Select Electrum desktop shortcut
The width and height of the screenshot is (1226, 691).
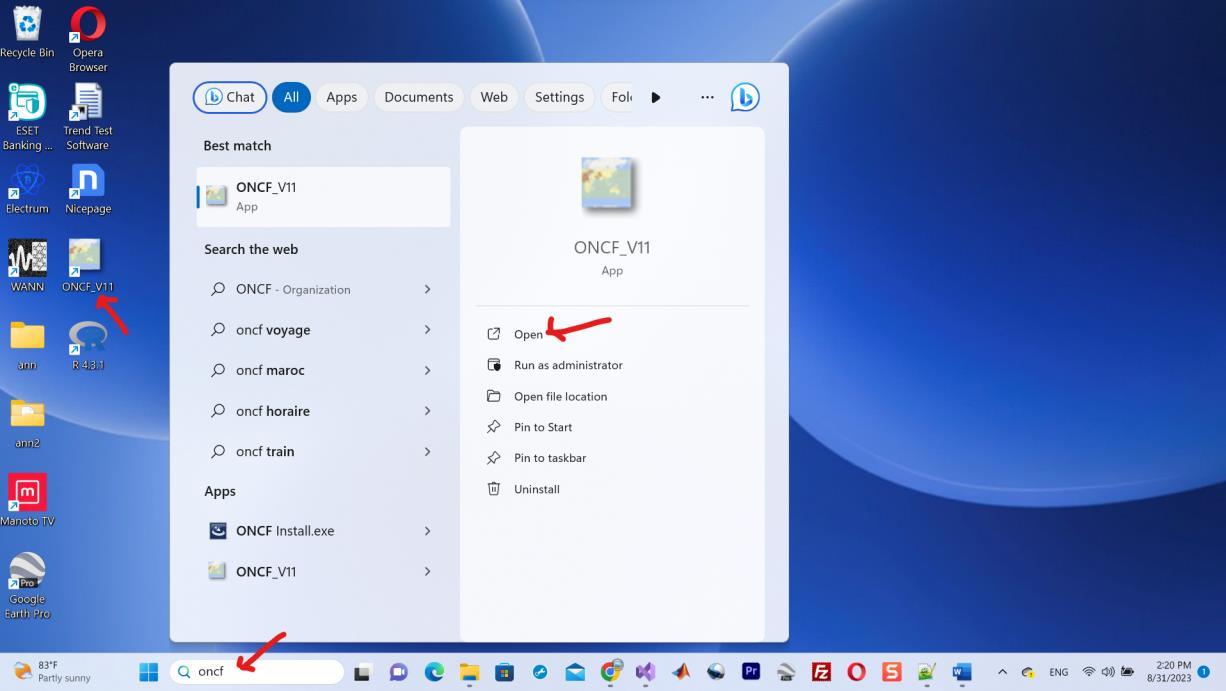click(x=27, y=188)
